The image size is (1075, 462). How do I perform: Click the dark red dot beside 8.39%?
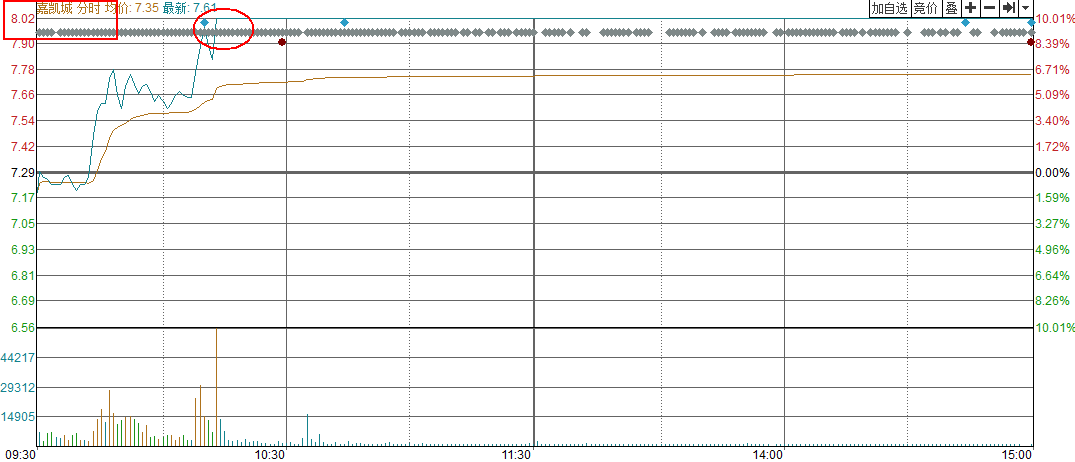1031,42
